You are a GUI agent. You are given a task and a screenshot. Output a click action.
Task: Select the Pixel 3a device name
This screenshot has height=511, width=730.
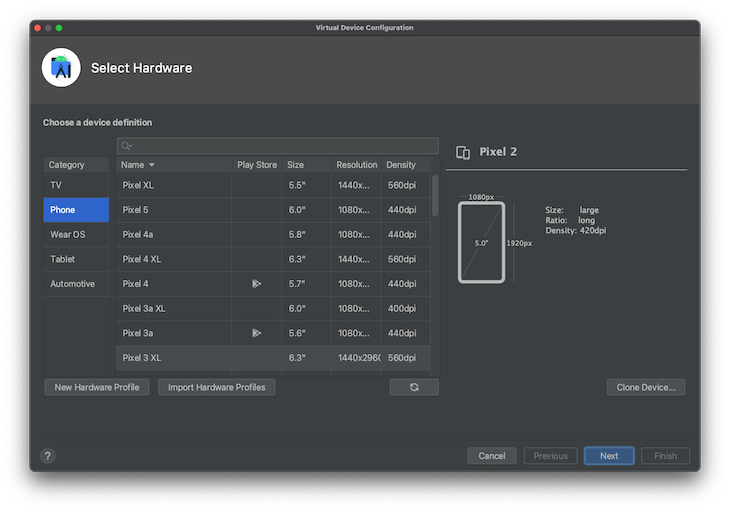(x=138, y=333)
